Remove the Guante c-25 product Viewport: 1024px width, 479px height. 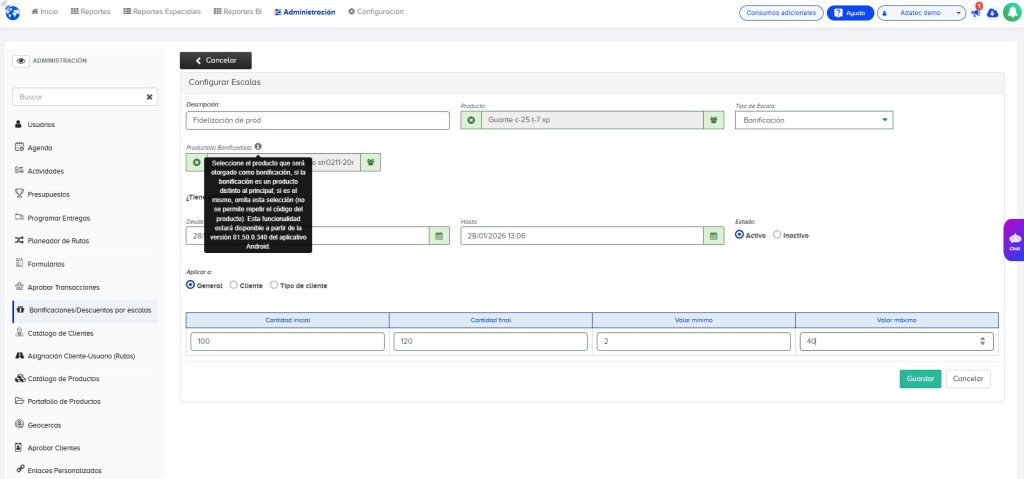coord(471,120)
